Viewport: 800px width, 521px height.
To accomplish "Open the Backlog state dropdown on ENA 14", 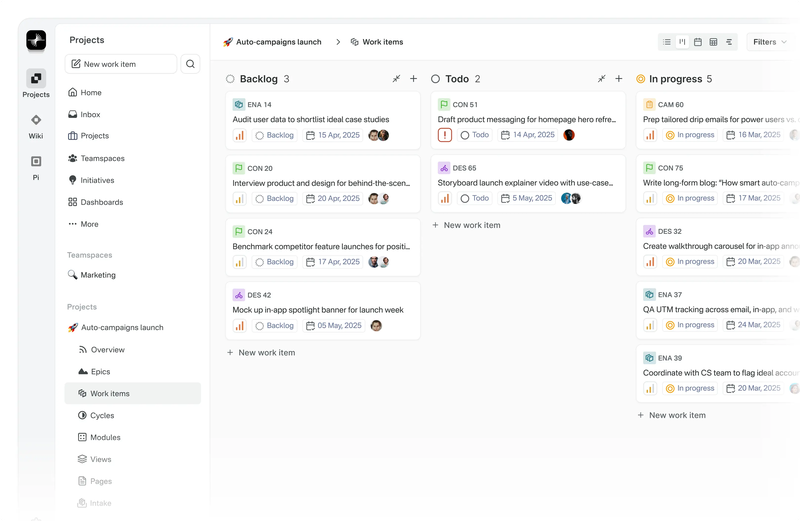I will 275,135.
